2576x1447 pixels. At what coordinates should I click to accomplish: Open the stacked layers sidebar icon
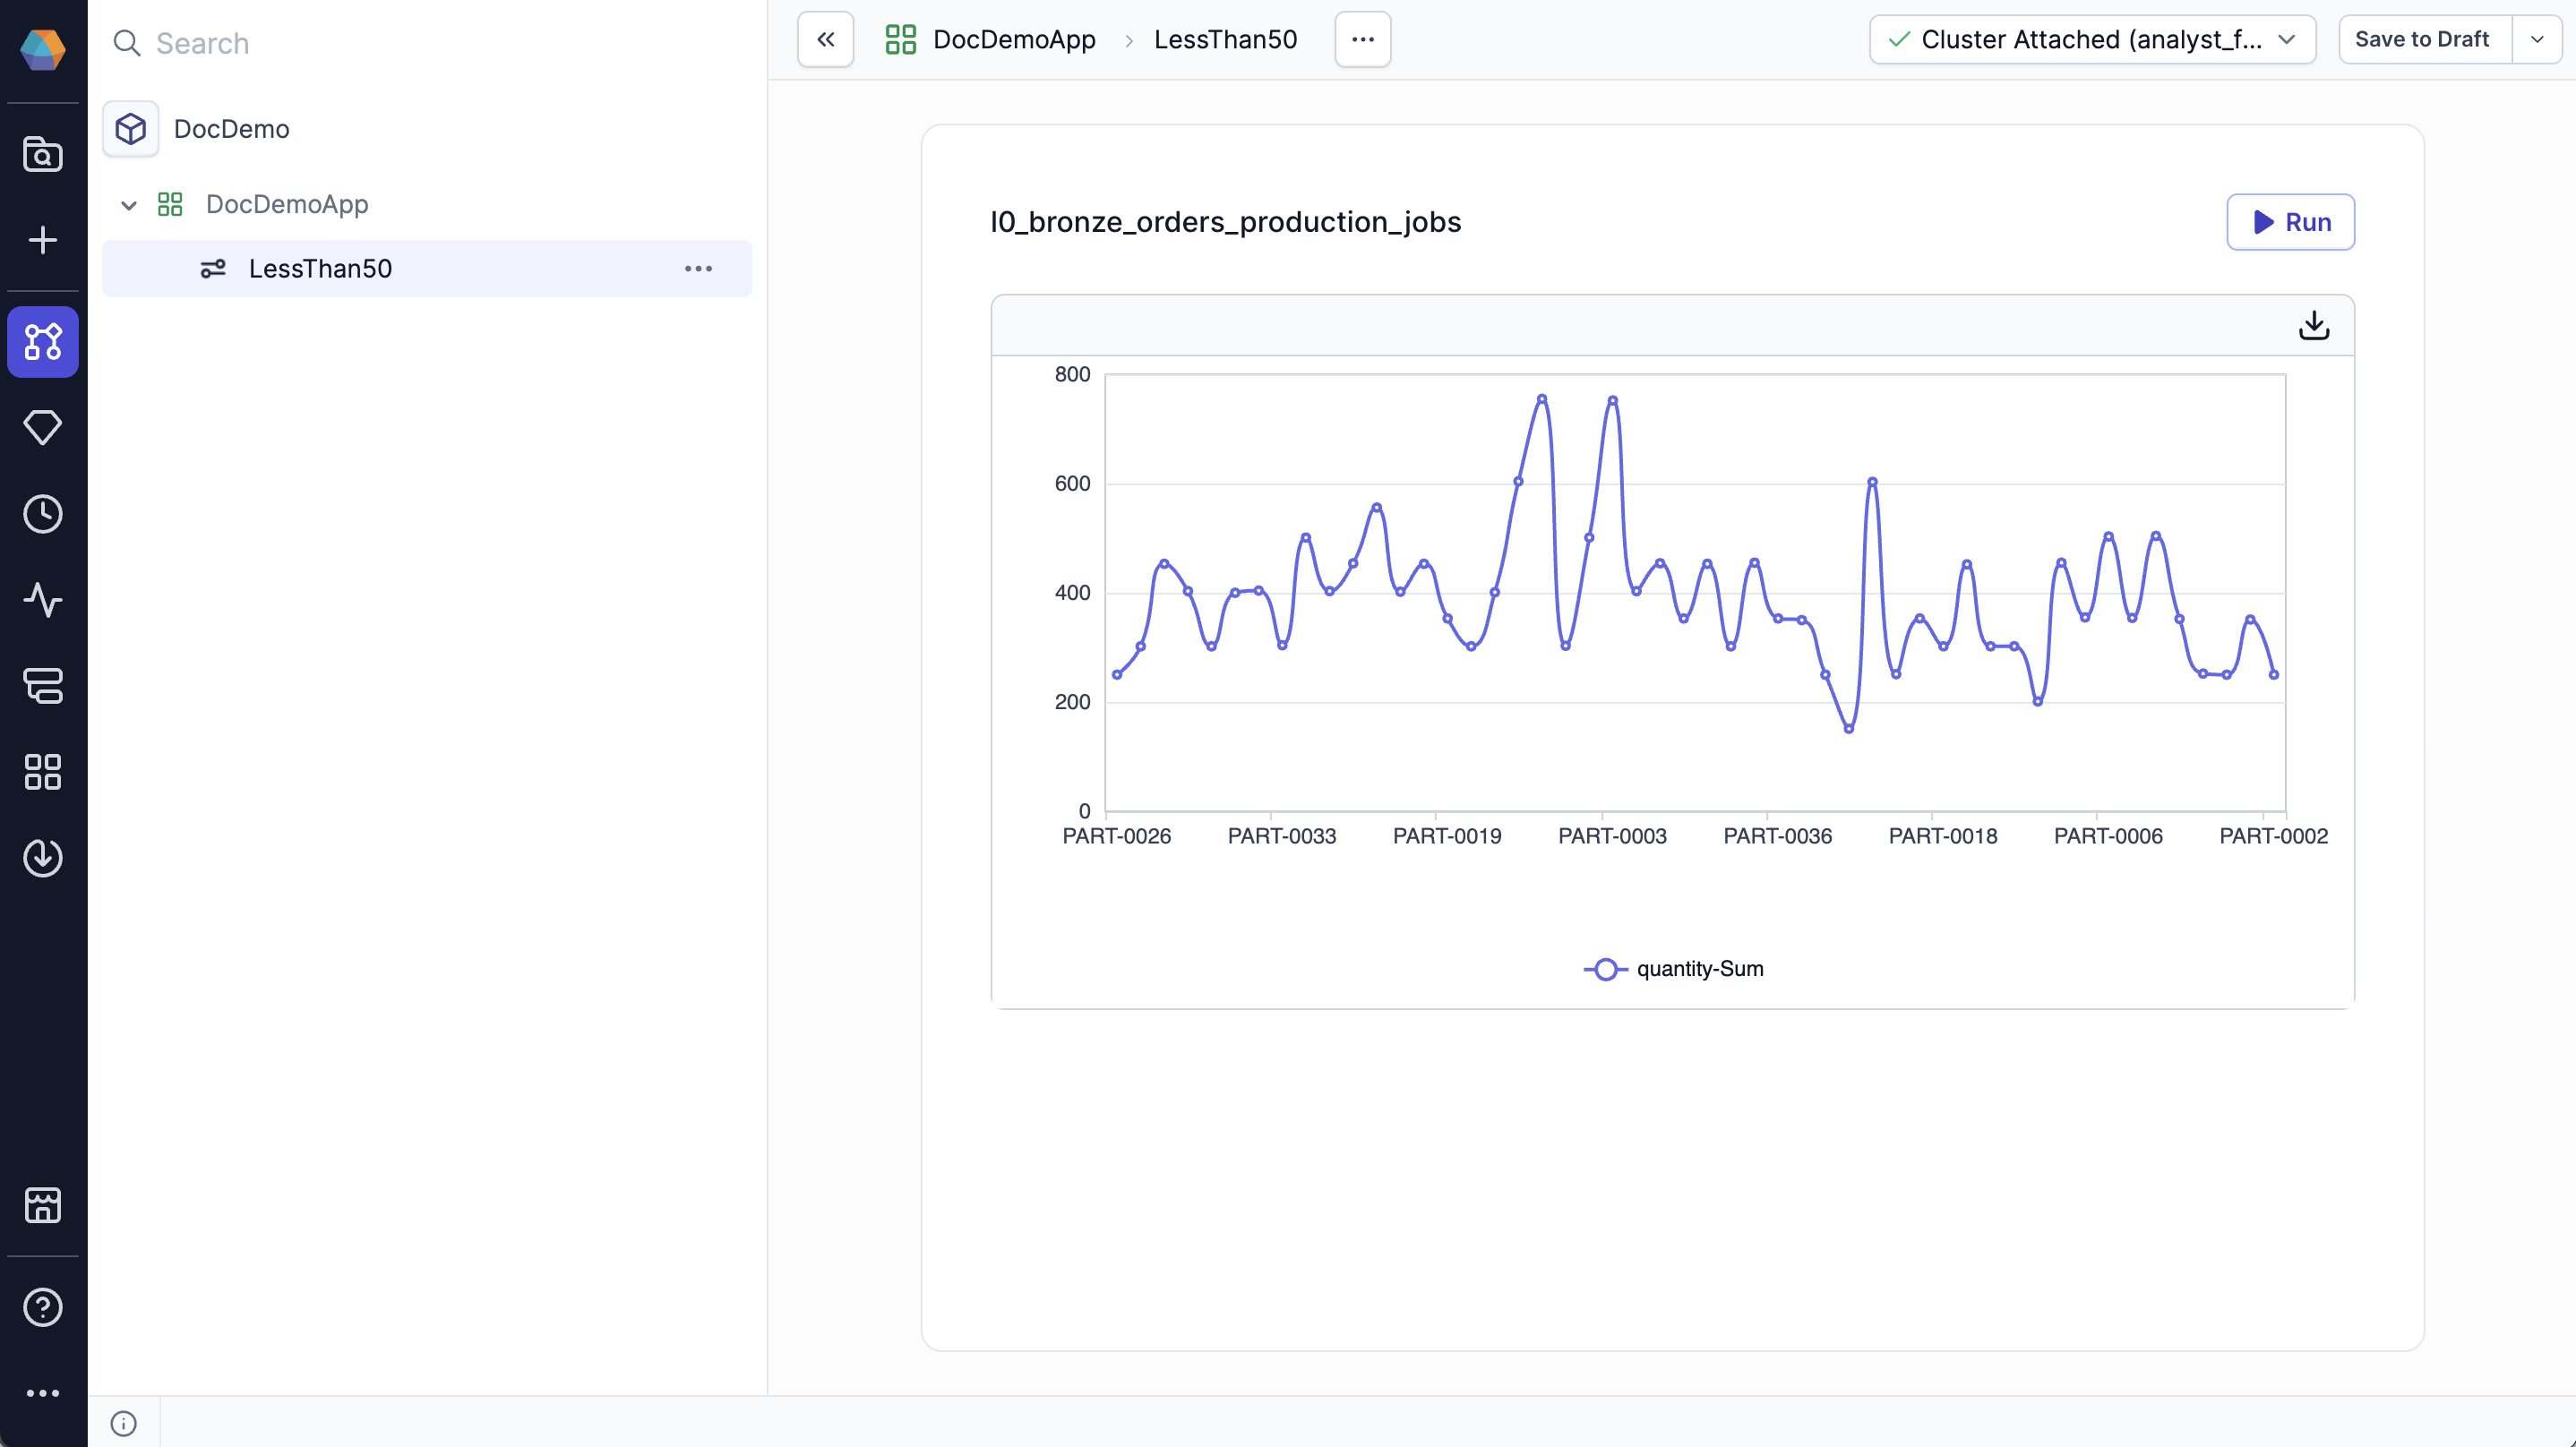(x=43, y=686)
